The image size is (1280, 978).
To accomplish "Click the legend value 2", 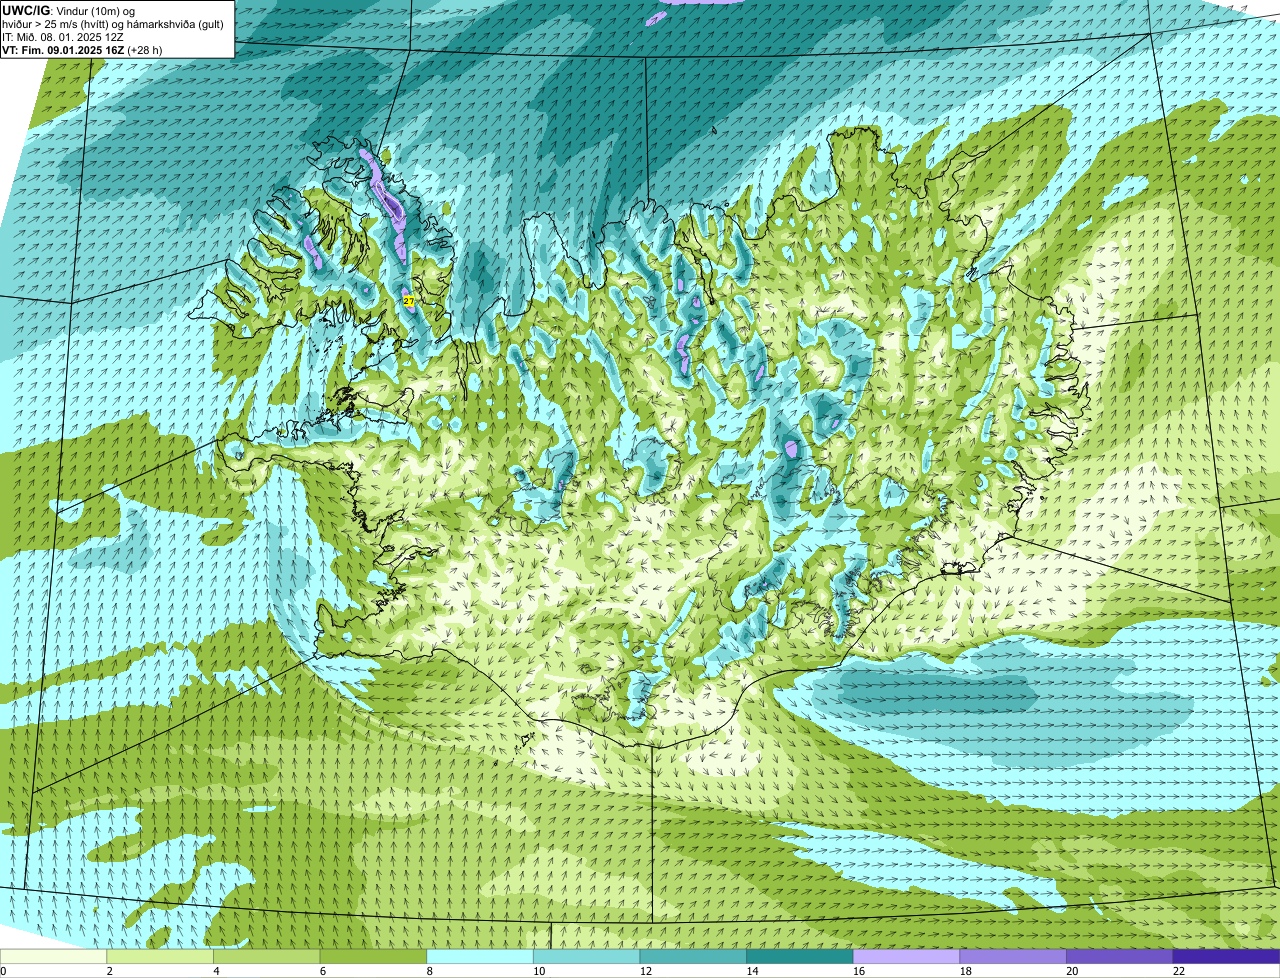I will (110, 971).
